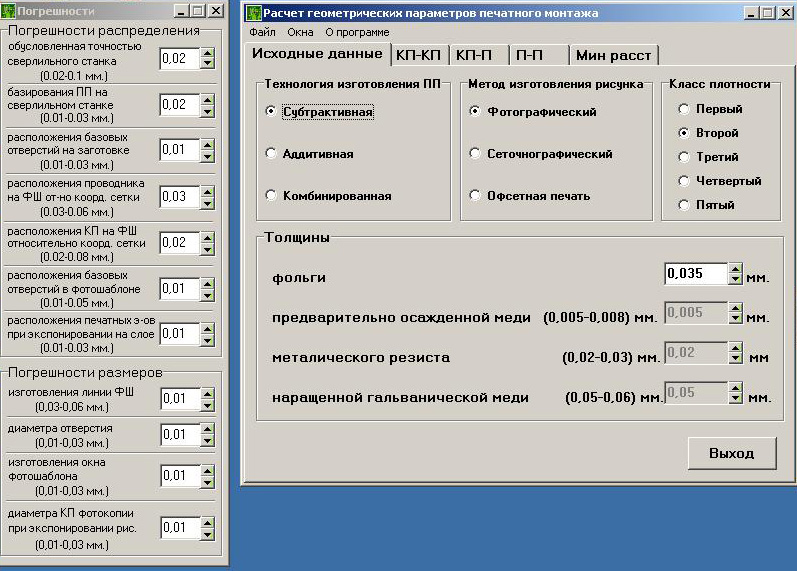This screenshot has width=797, height=571.
Task: Decrease фольги thickness with down arrow
Action: tap(735, 280)
